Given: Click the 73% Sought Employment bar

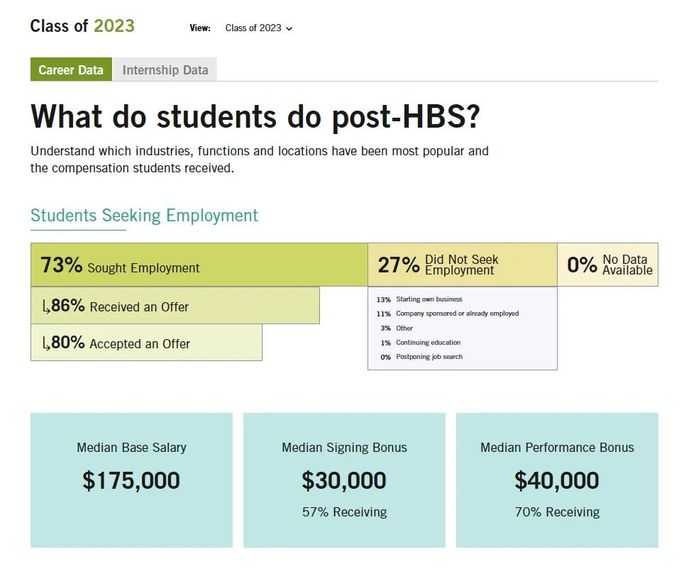Looking at the screenshot, I should point(198,266).
